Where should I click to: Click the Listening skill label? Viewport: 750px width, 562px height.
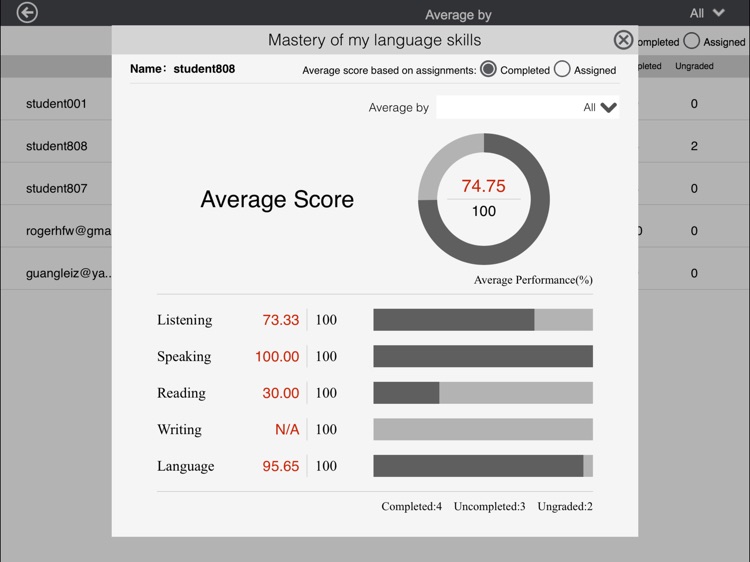[x=185, y=320]
